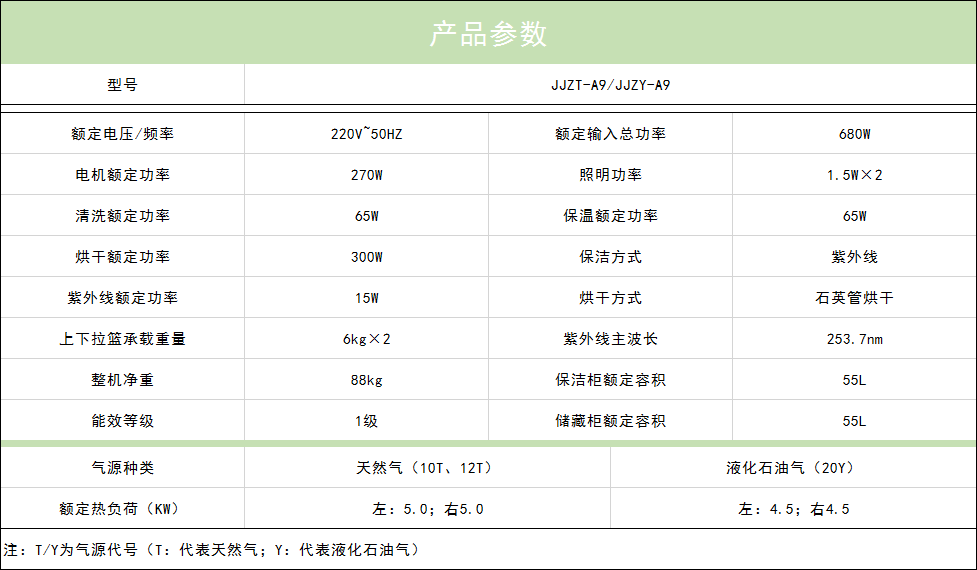Select the 照明功率 label cell
The image size is (977, 570).
pyautogui.click(x=610, y=175)
